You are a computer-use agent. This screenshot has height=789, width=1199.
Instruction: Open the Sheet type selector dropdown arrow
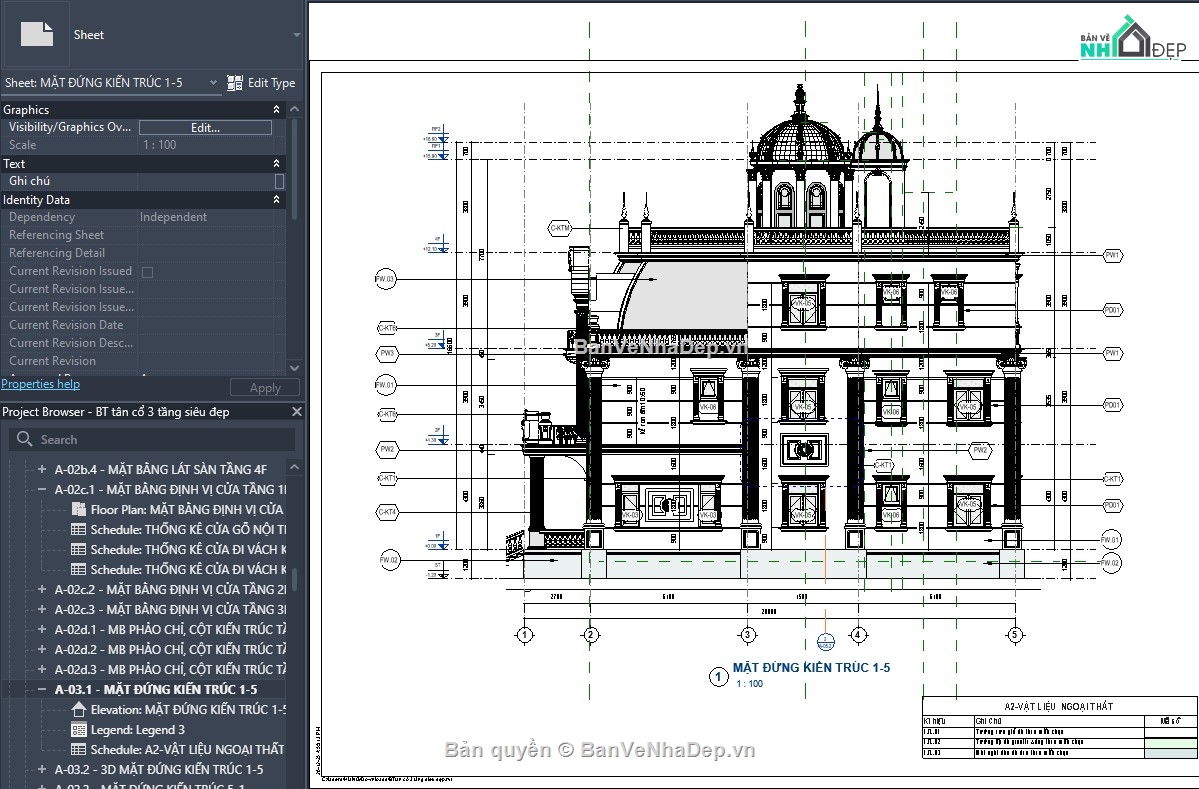(297, 35)
